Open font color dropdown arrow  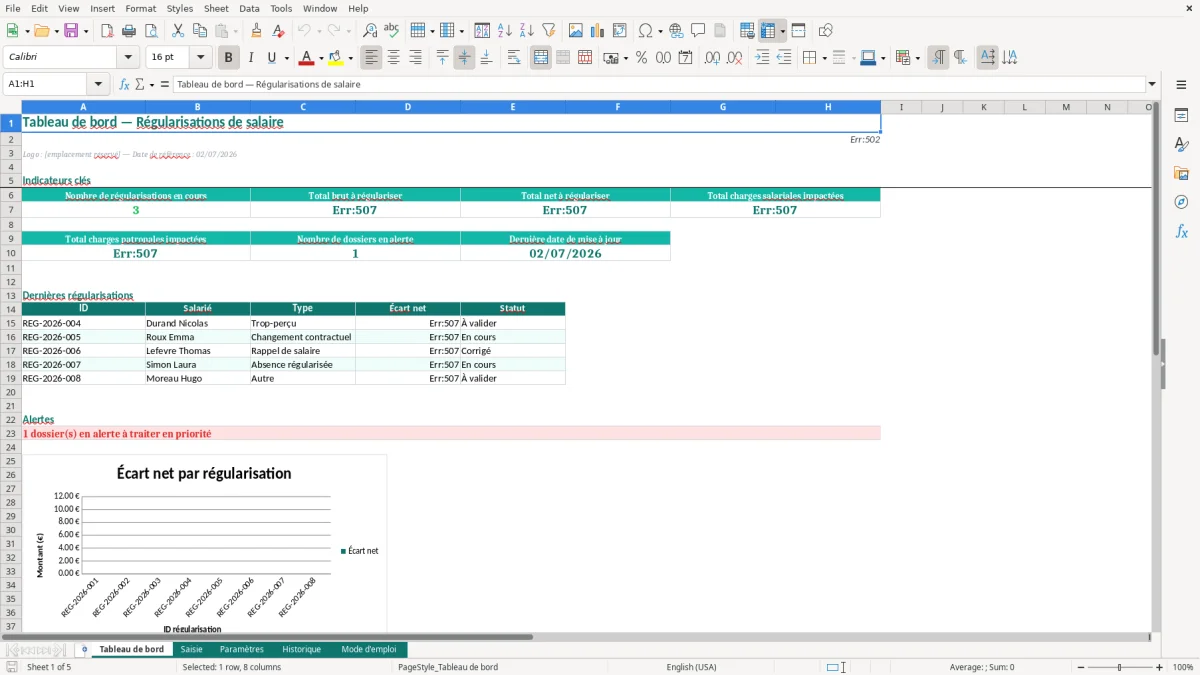[x=320, y=58]
